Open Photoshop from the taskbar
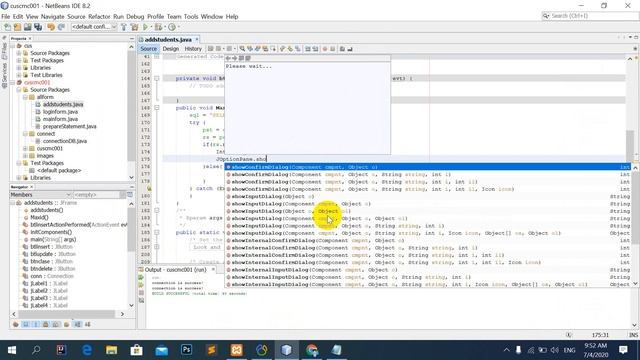This screenshot has width=640, height=360. point(186,350)
